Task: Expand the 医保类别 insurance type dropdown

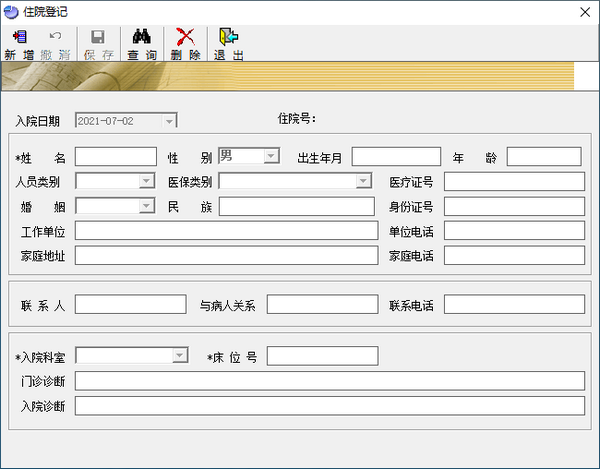Action: 364,181
